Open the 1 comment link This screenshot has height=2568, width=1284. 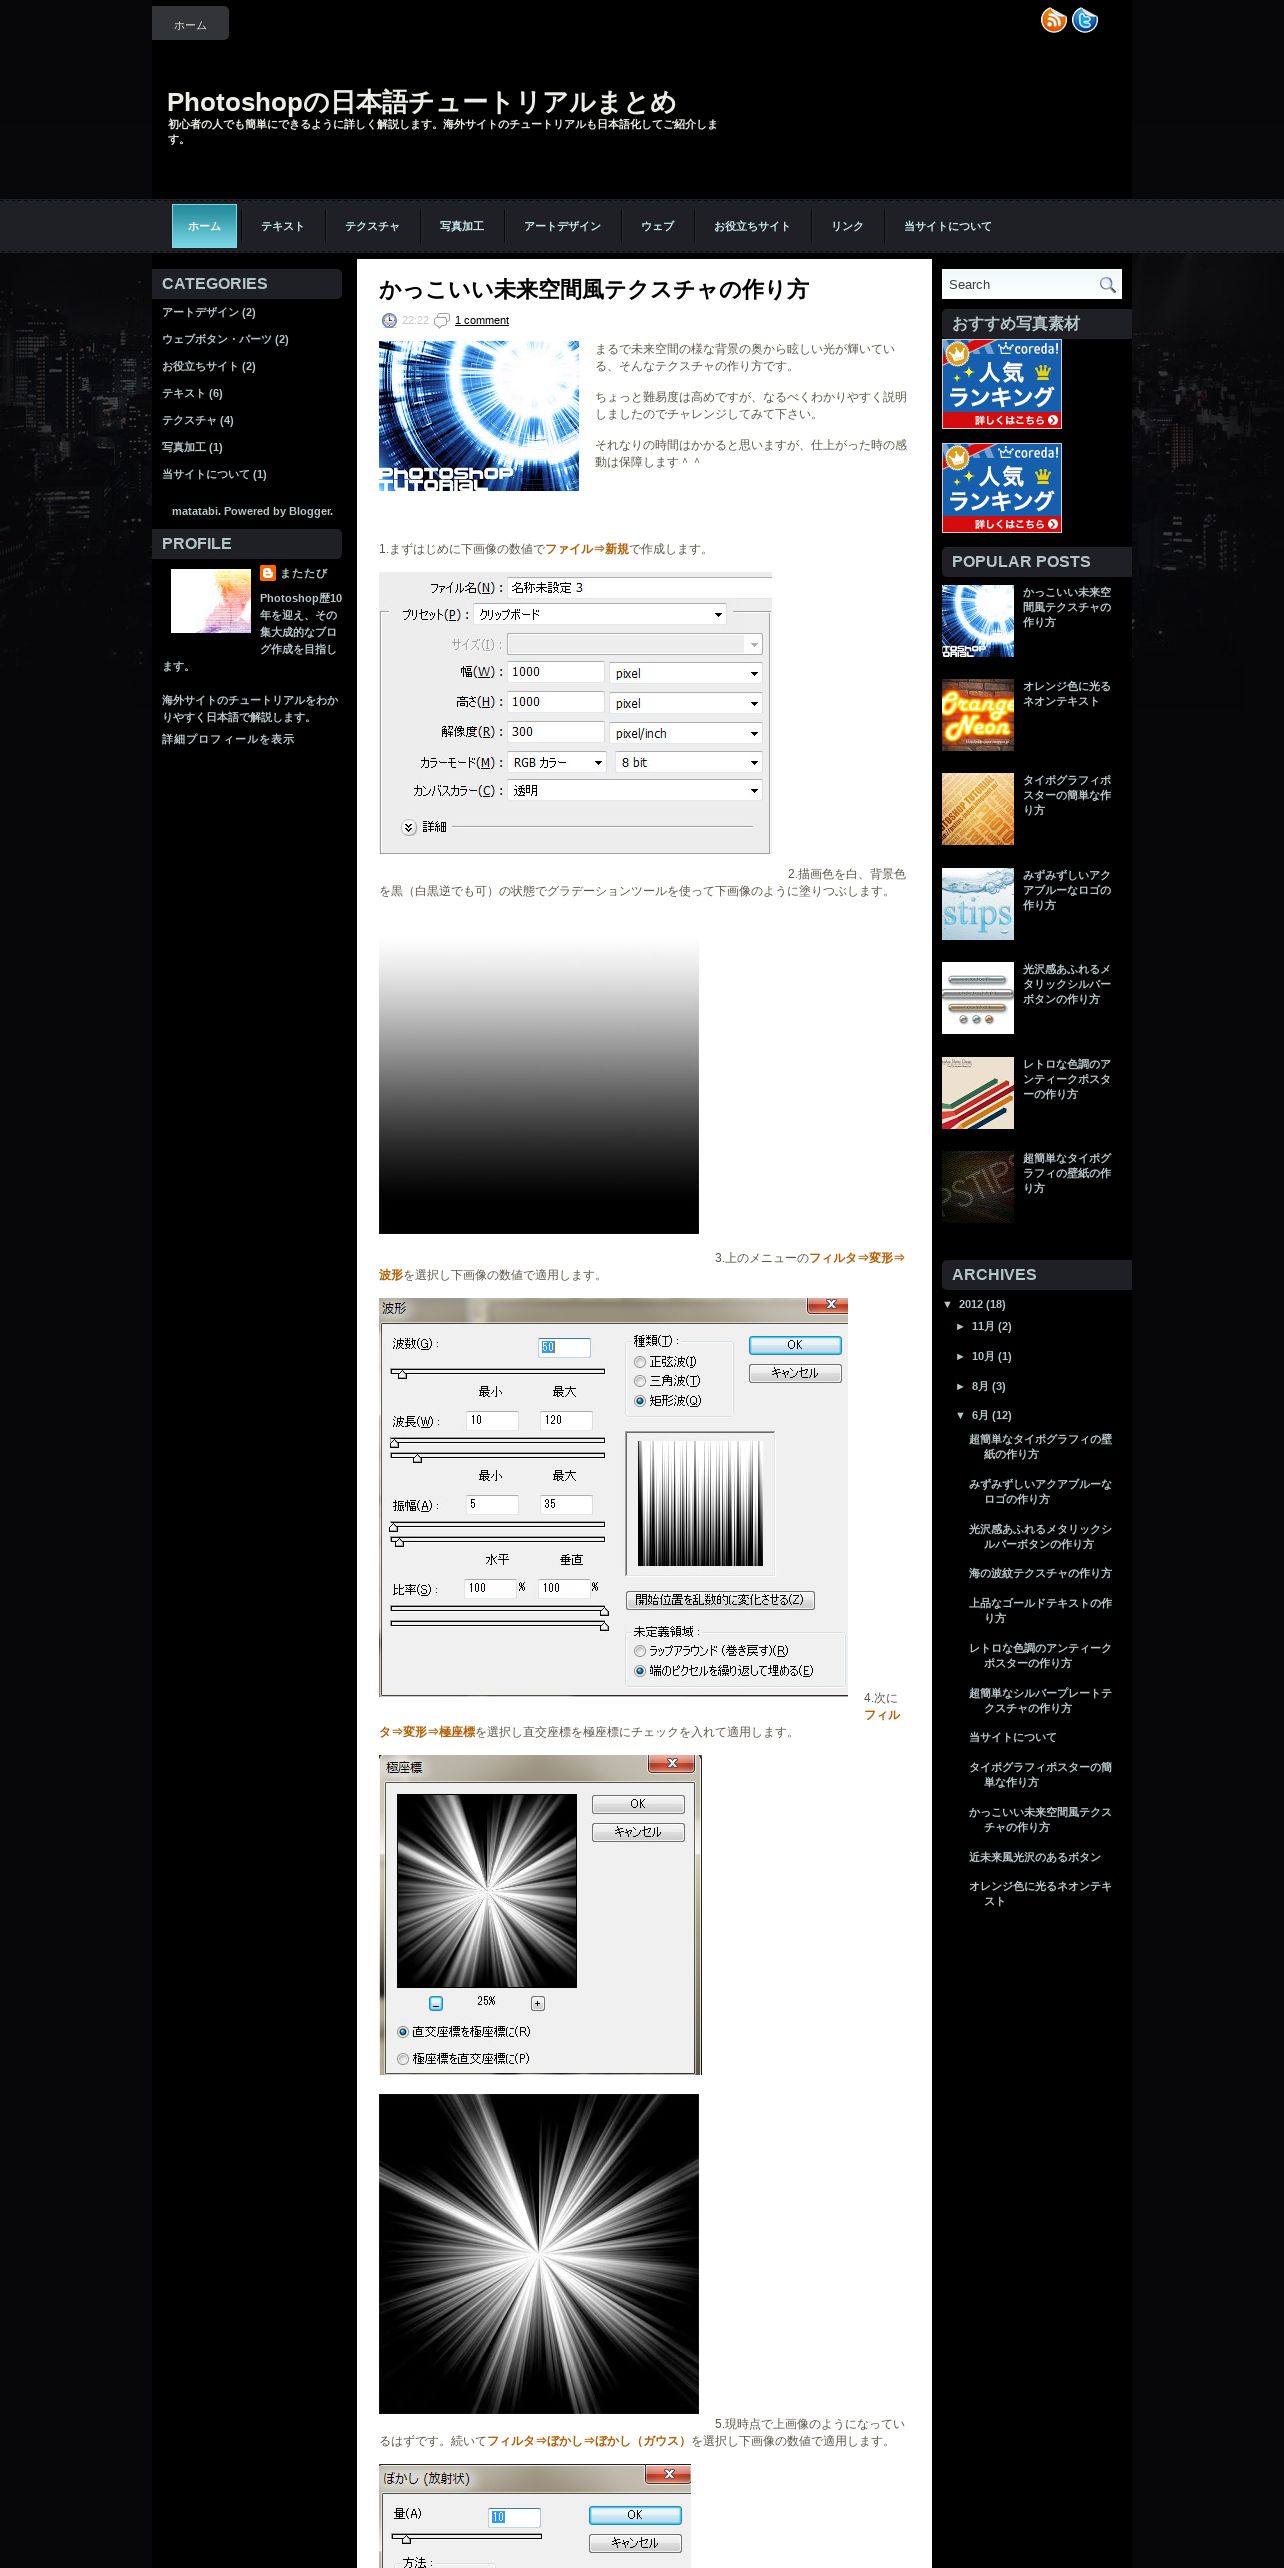(482, 320)
